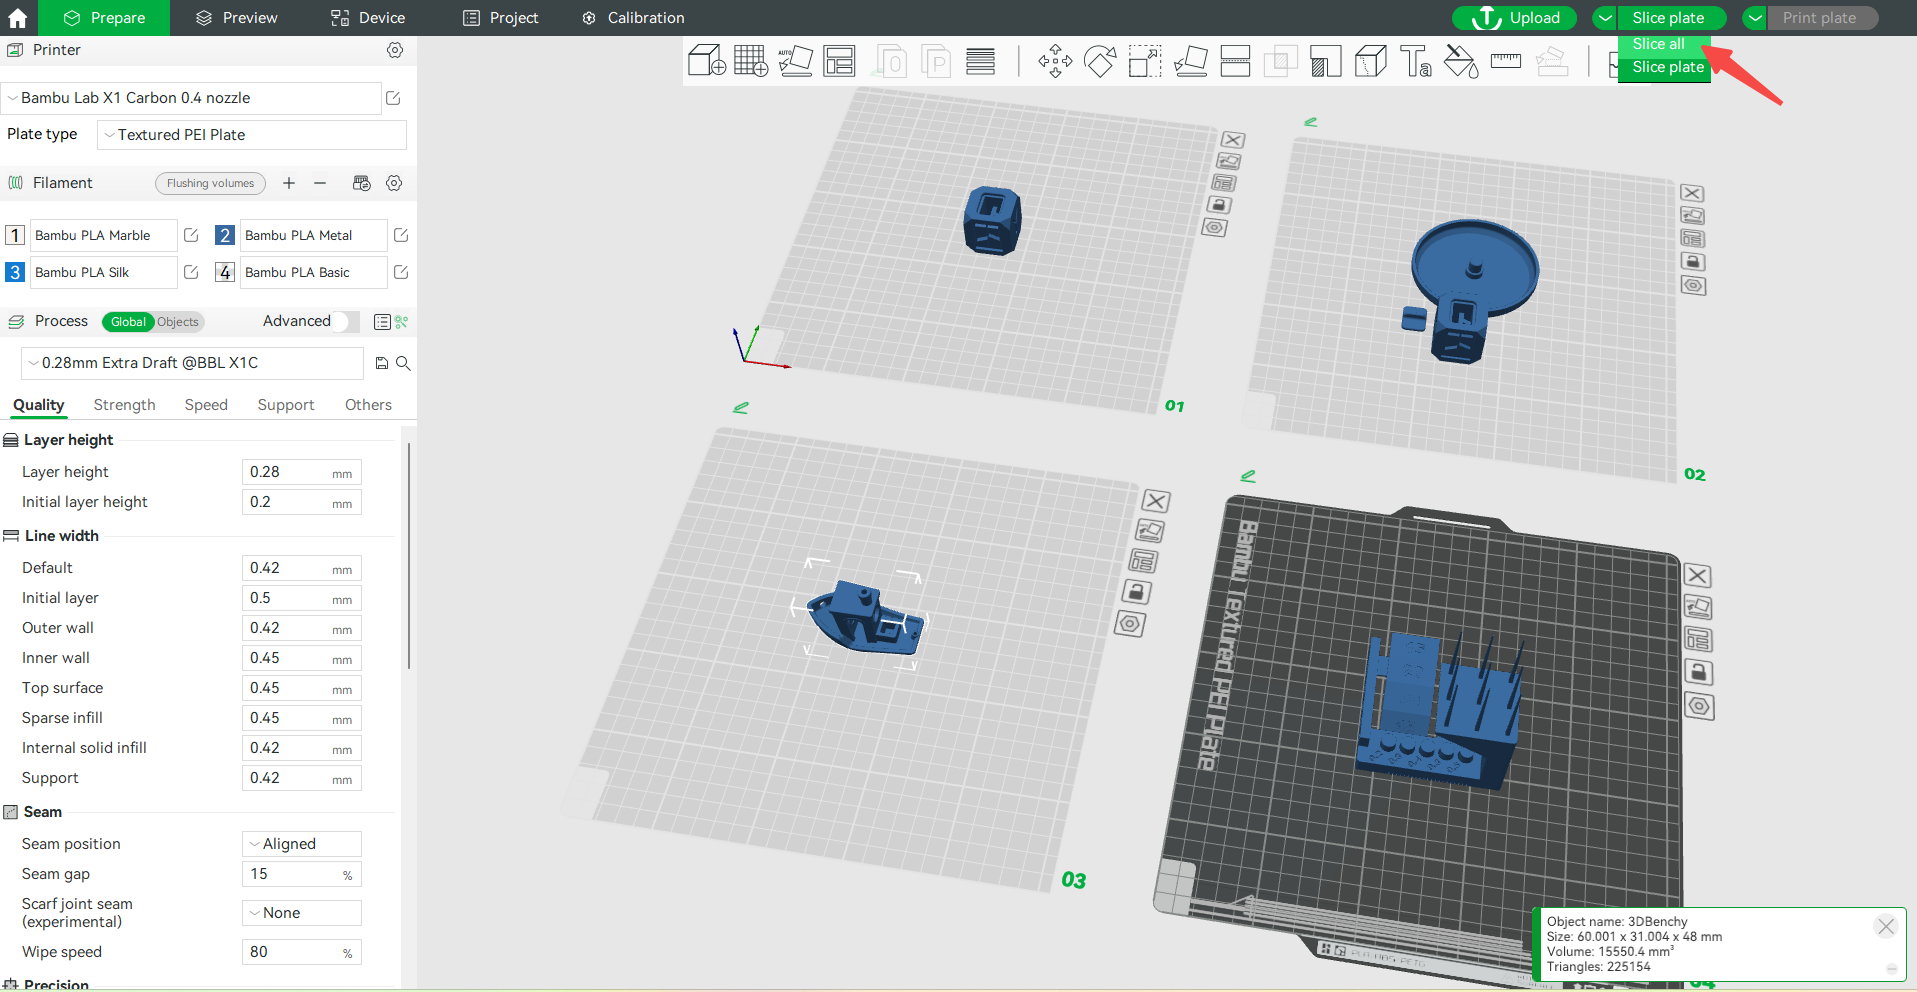1917x992 pixels.
Task: Switch process scope to Objects
Action: (x=178, y=322)
